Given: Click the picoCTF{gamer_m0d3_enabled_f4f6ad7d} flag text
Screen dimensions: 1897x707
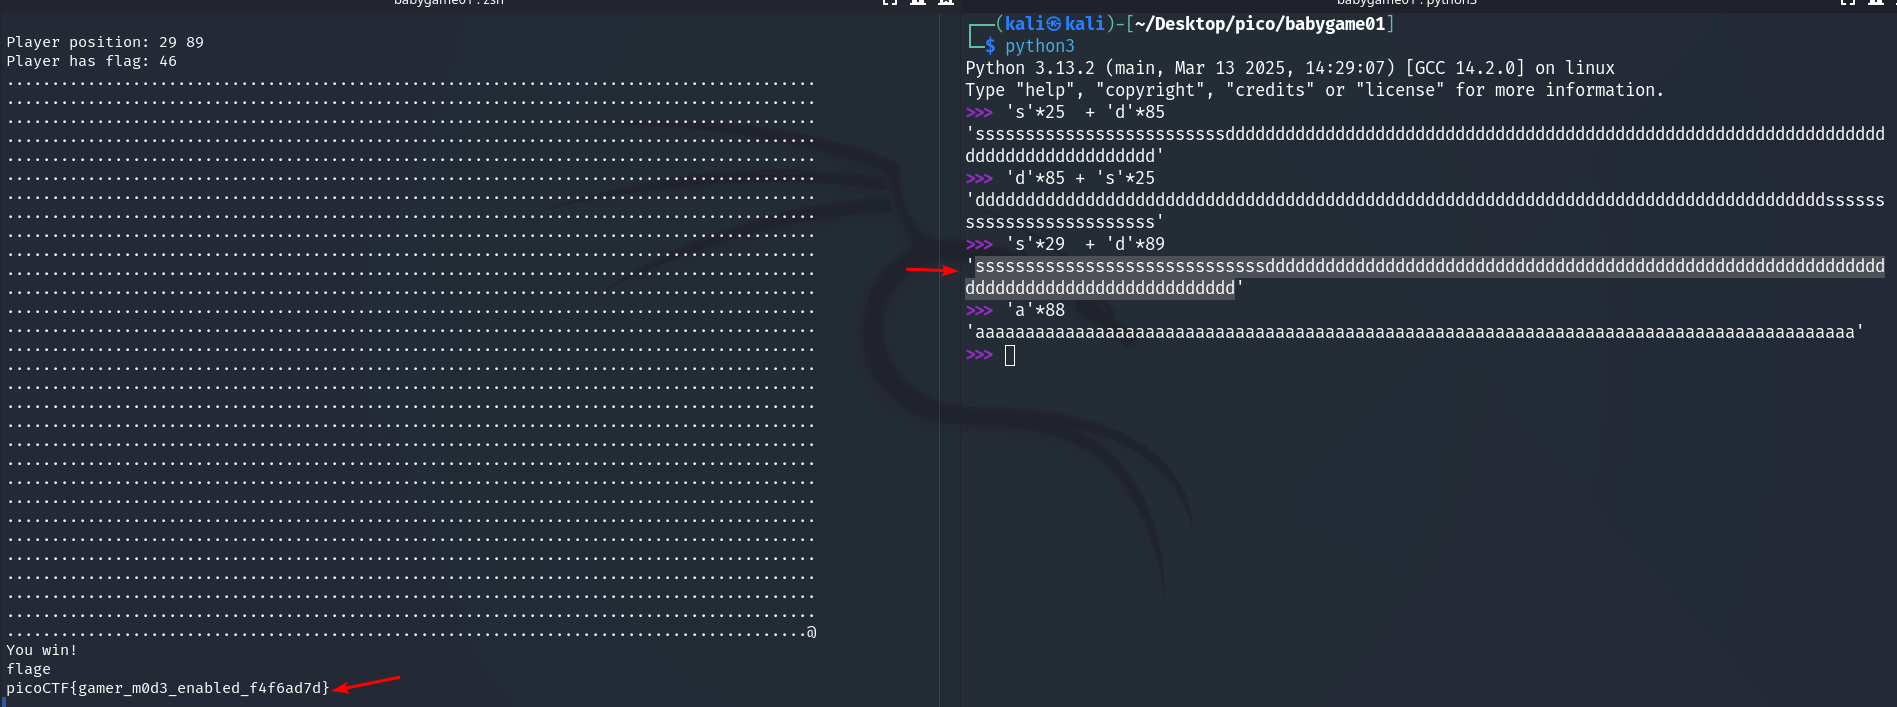Looking at the screenshot, I should click(168, 688).
